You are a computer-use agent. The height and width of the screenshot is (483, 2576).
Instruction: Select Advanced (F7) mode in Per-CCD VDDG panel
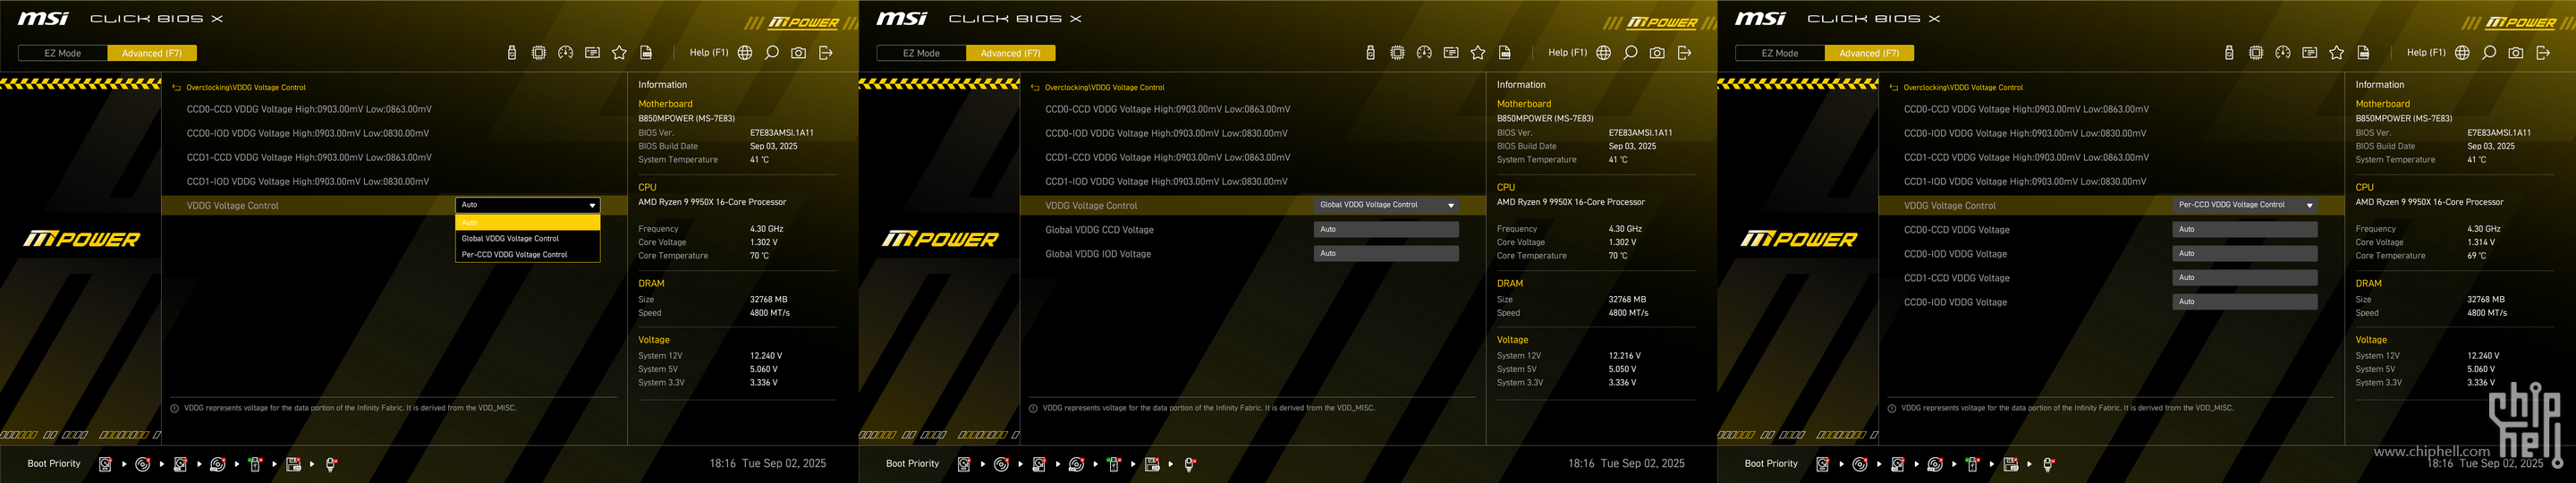[1869, 53]
